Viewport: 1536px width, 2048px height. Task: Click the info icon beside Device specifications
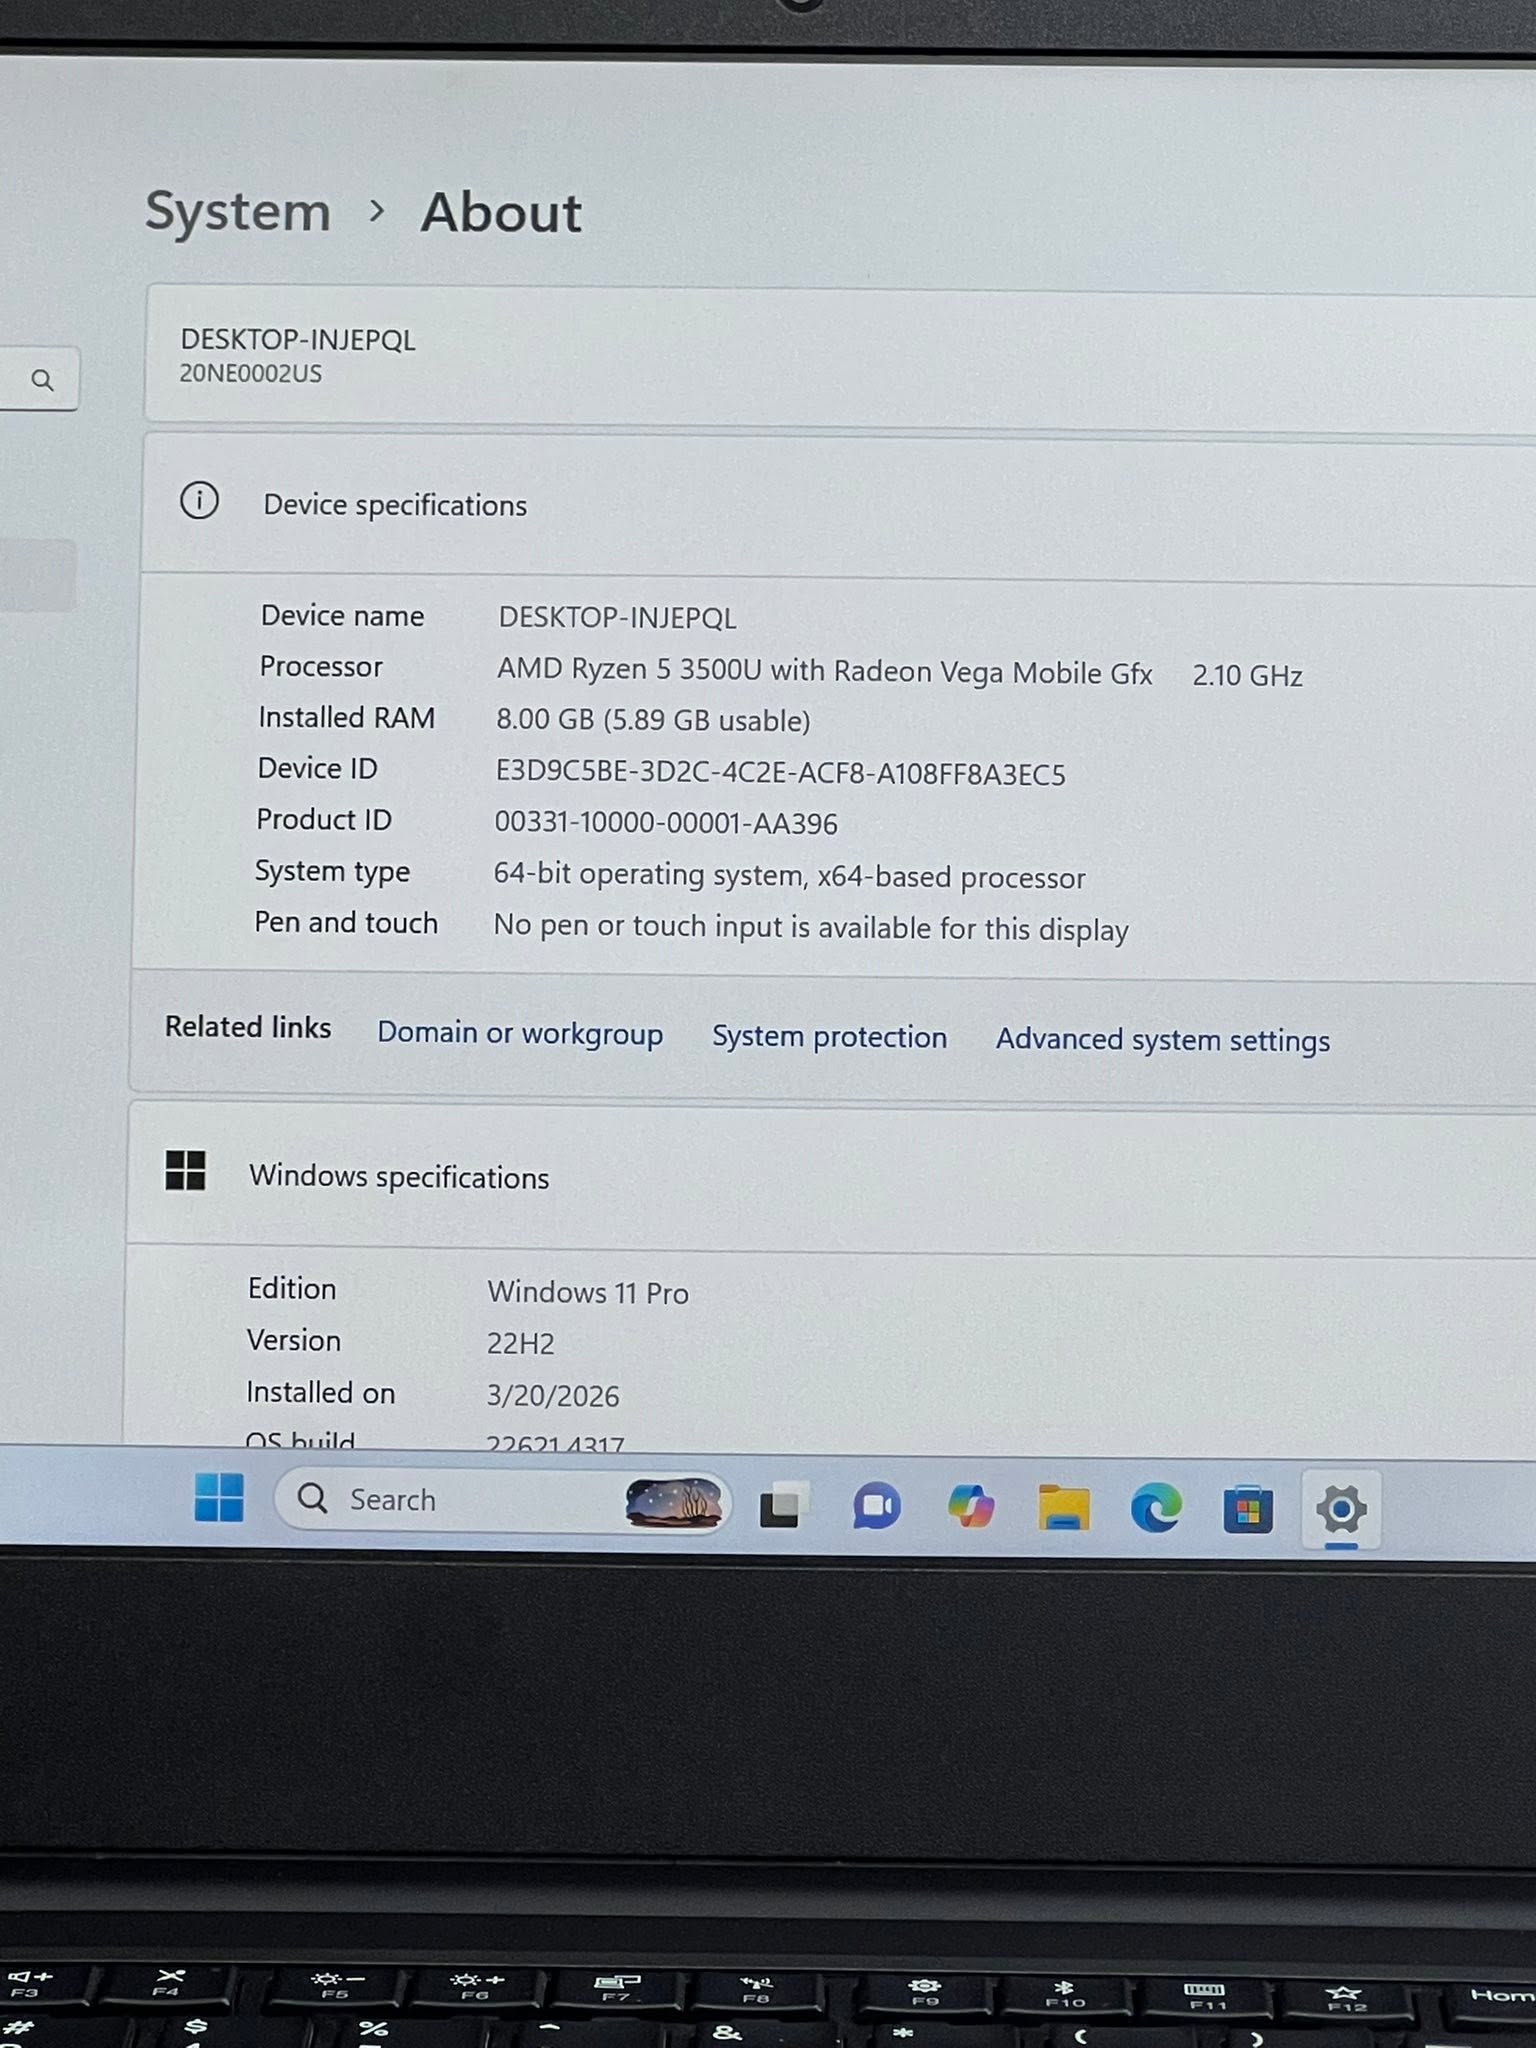(x=199, y=500)
